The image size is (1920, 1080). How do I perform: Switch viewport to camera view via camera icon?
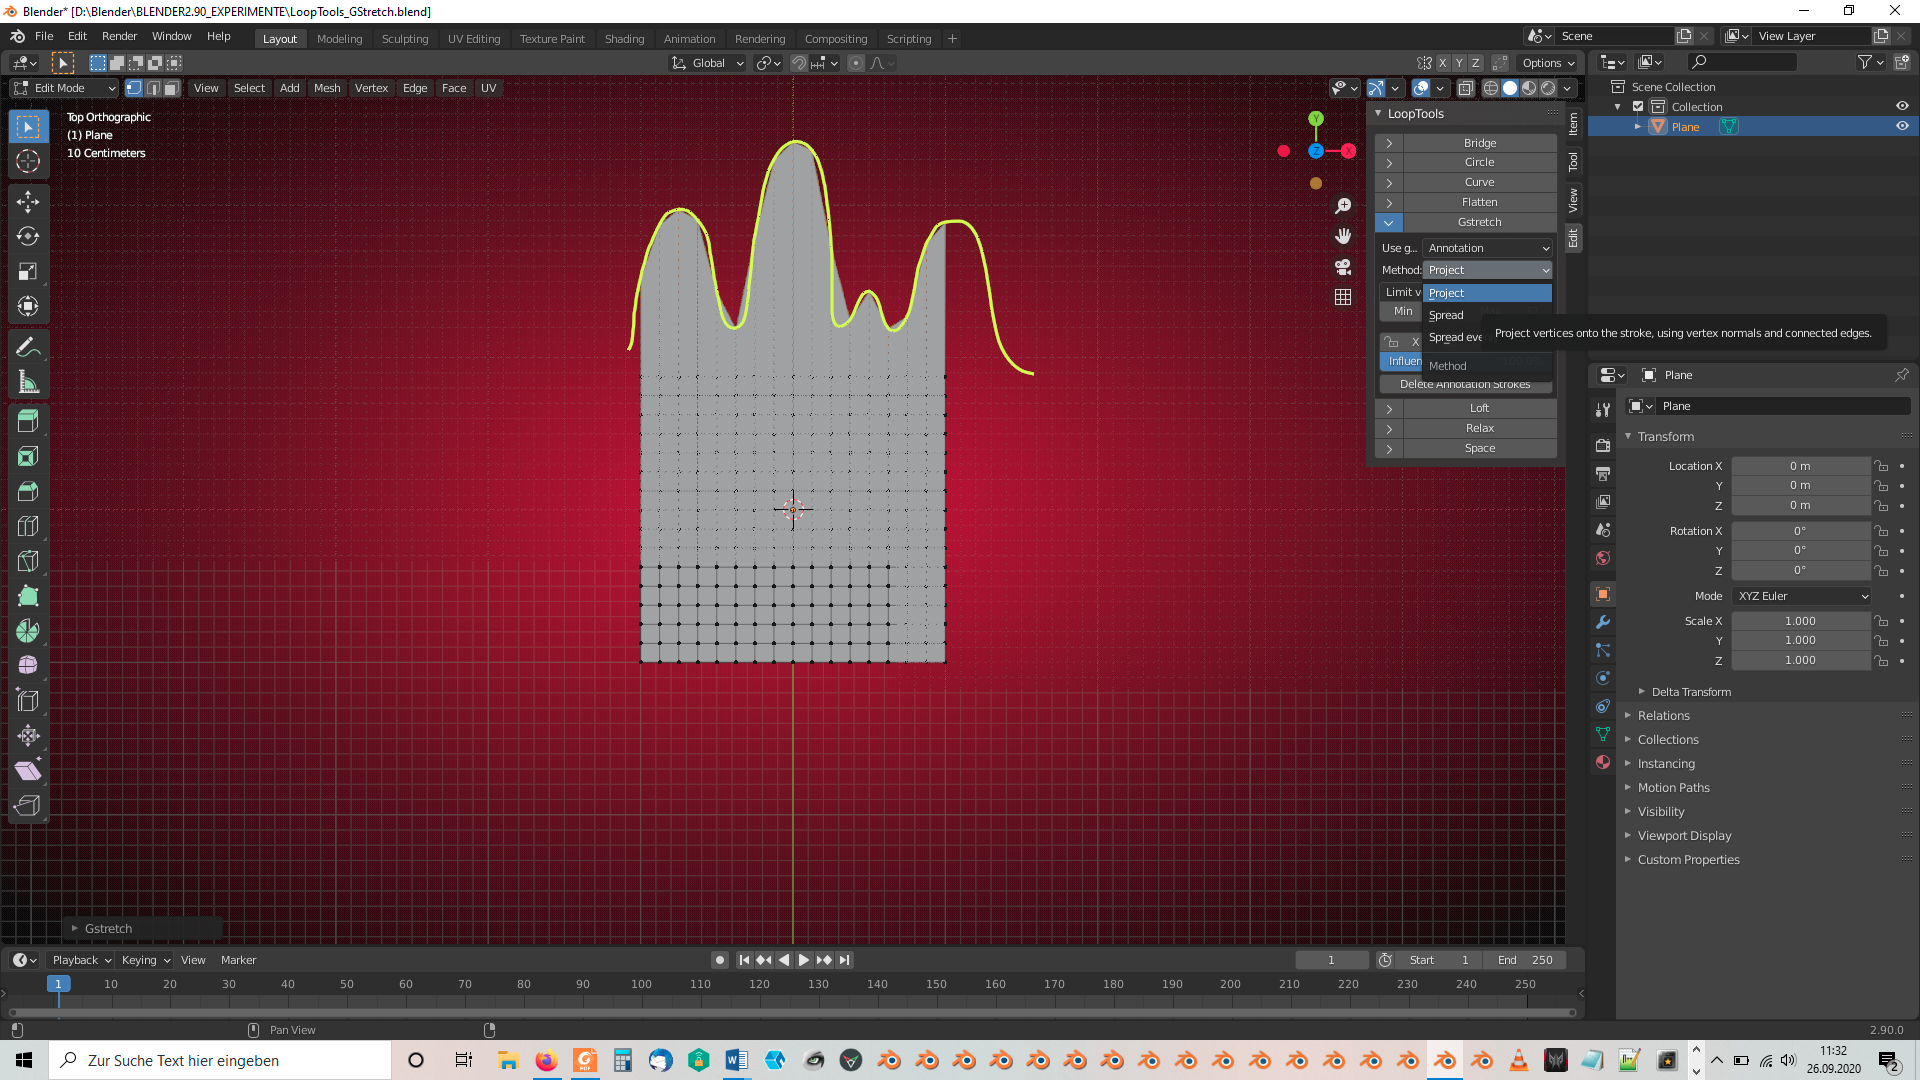[x=1343, y=267]
